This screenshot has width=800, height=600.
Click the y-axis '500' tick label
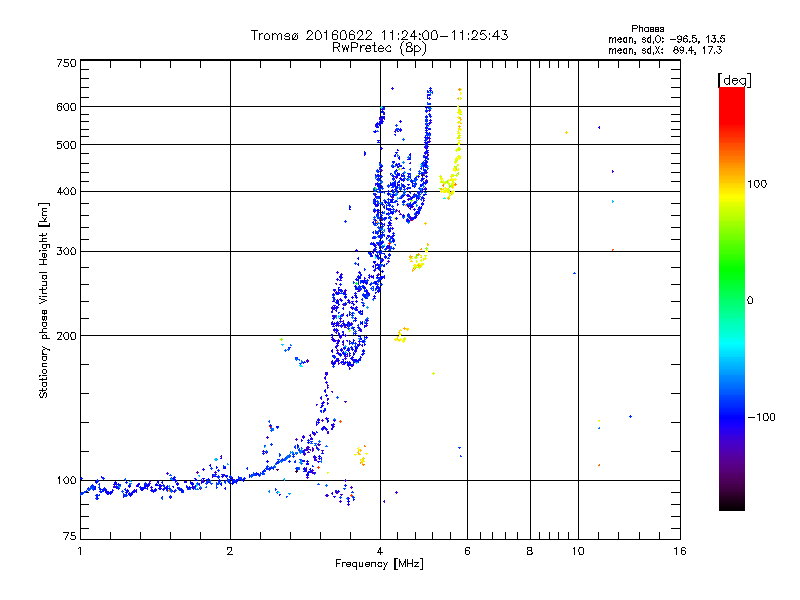(x=66, y=145)
